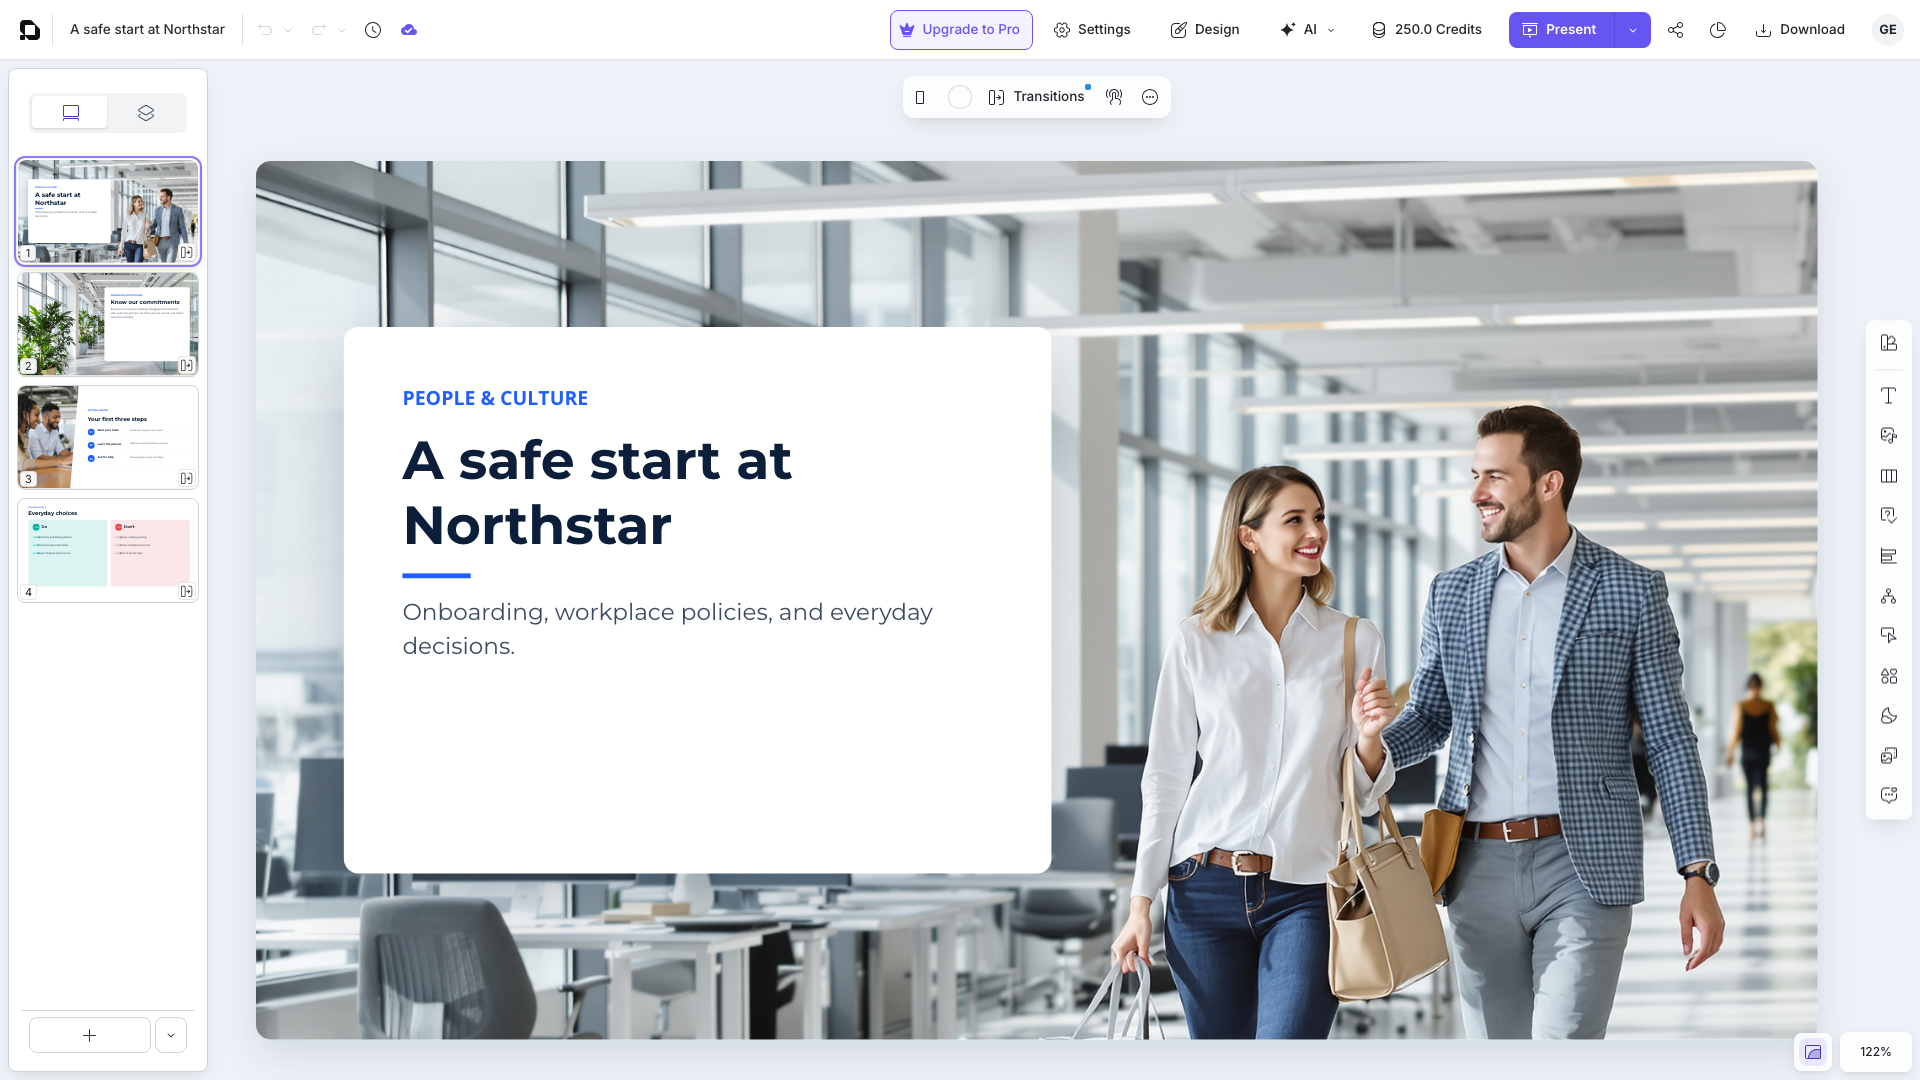Viewport: 1920px width, 1080px height.
Task: Expand the redo history dropdown arrow
Action: tap(342, 30)
